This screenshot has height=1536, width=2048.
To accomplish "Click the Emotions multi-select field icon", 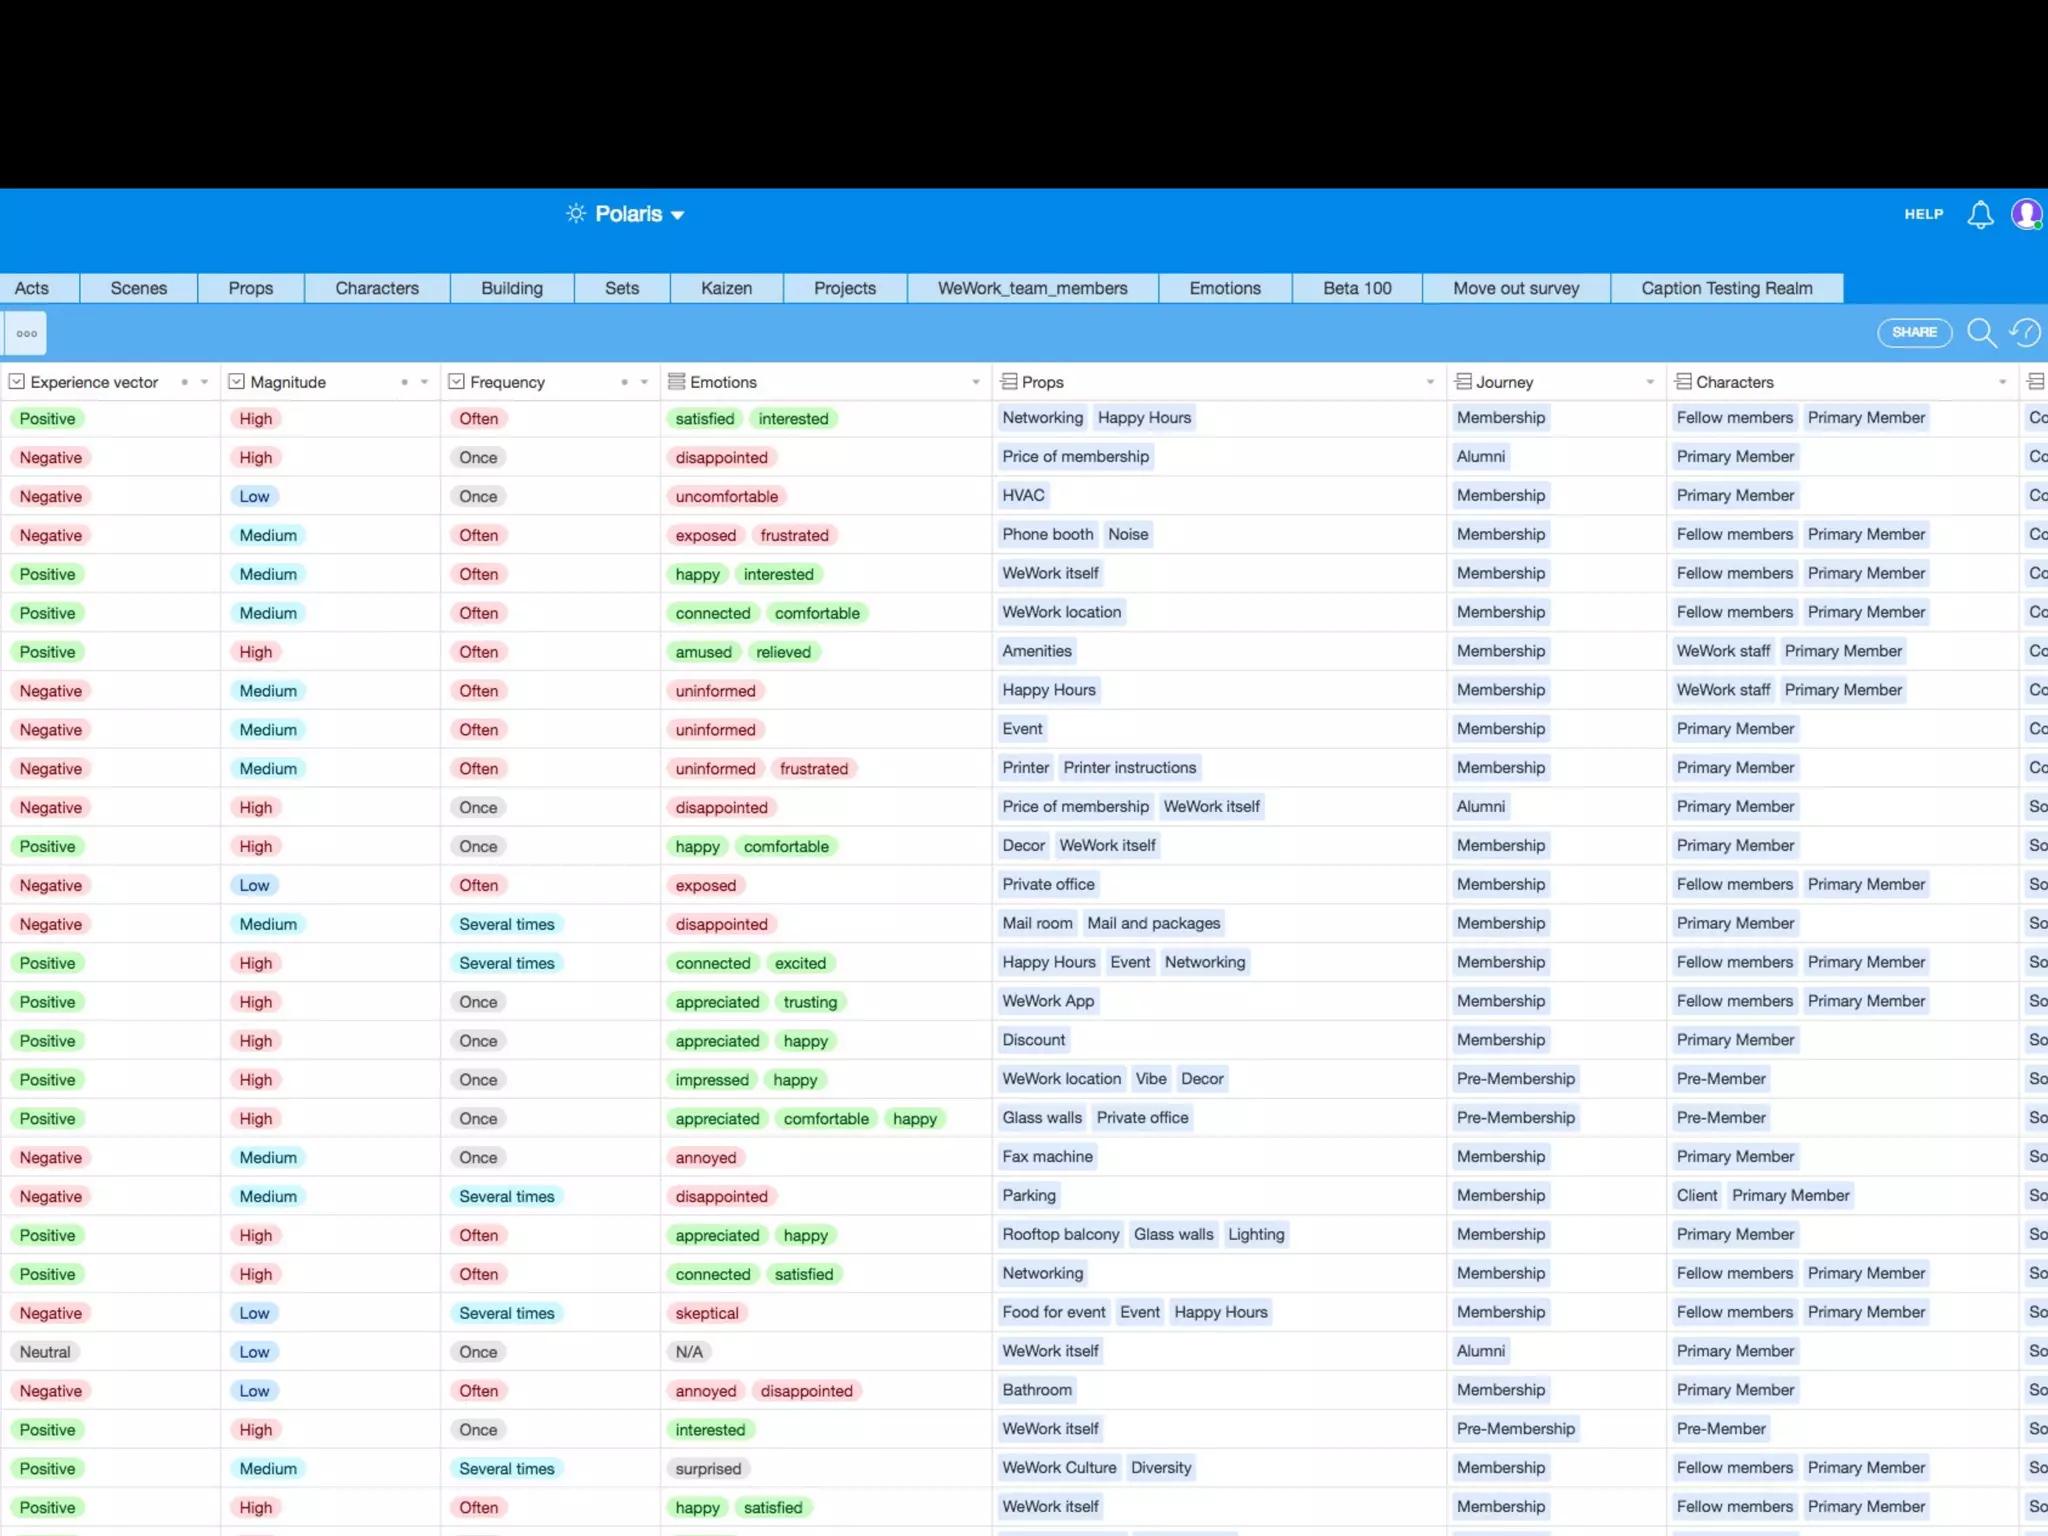I will 677,382.
